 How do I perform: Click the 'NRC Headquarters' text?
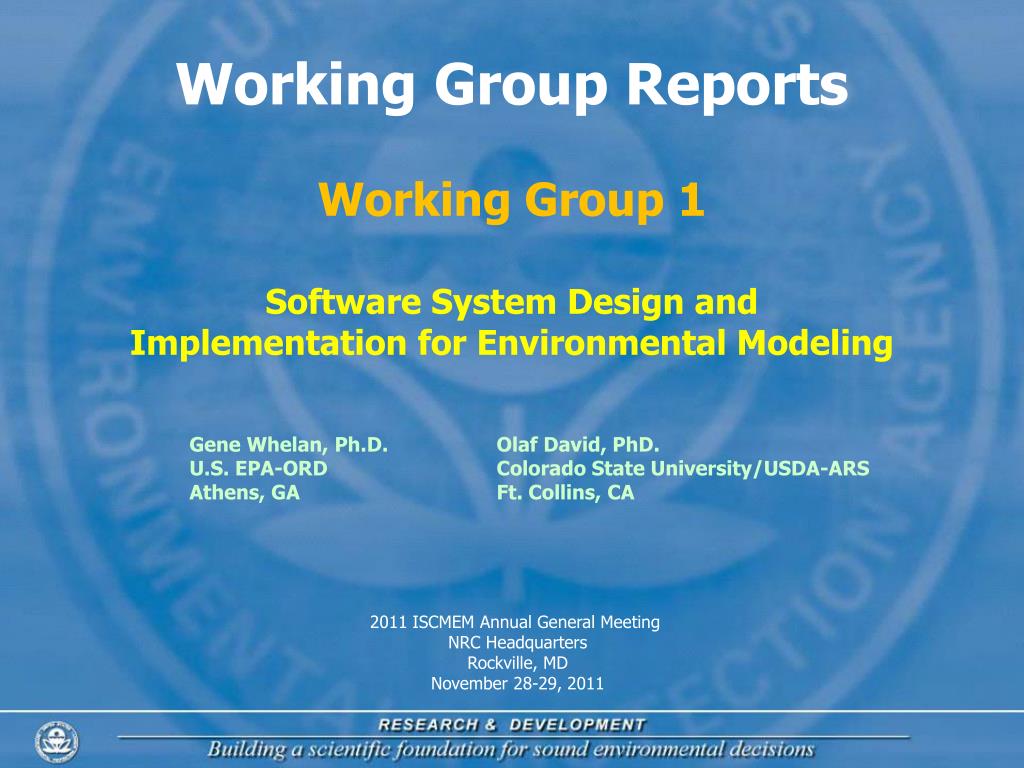tap(517, 643)
